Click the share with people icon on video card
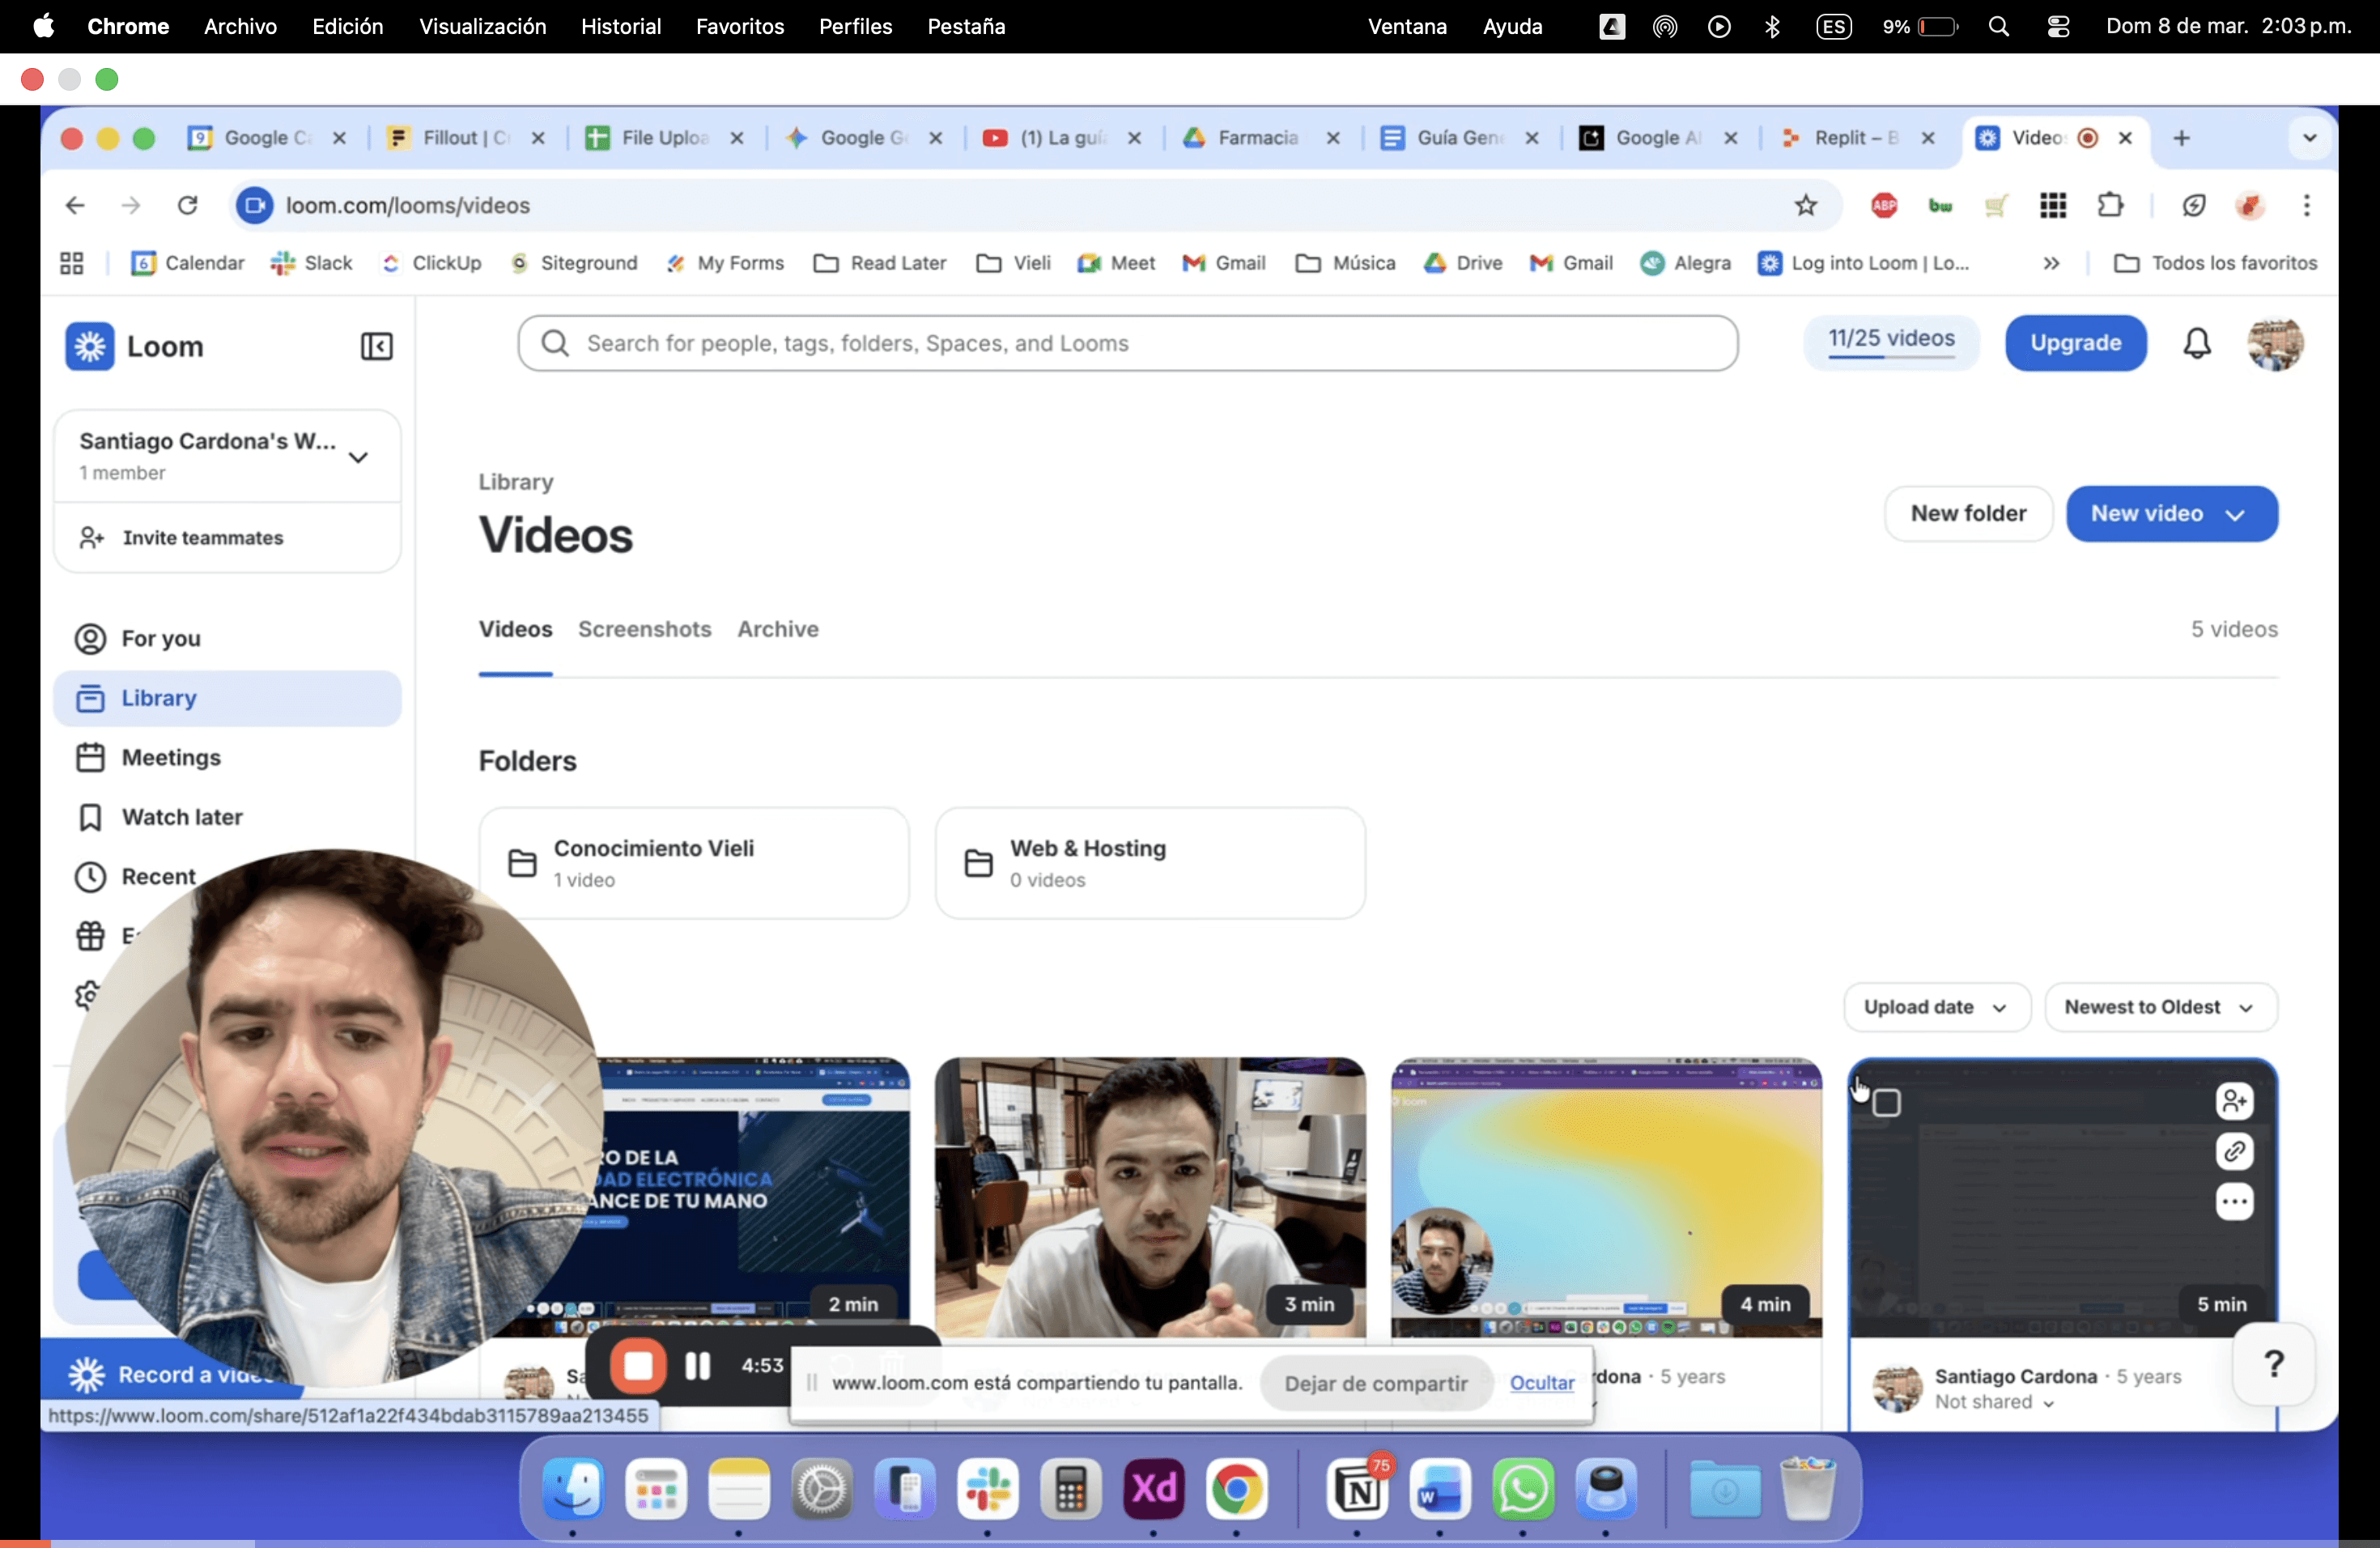This screenshot has width=2380, height=1548. (x=2234, y=1101)
